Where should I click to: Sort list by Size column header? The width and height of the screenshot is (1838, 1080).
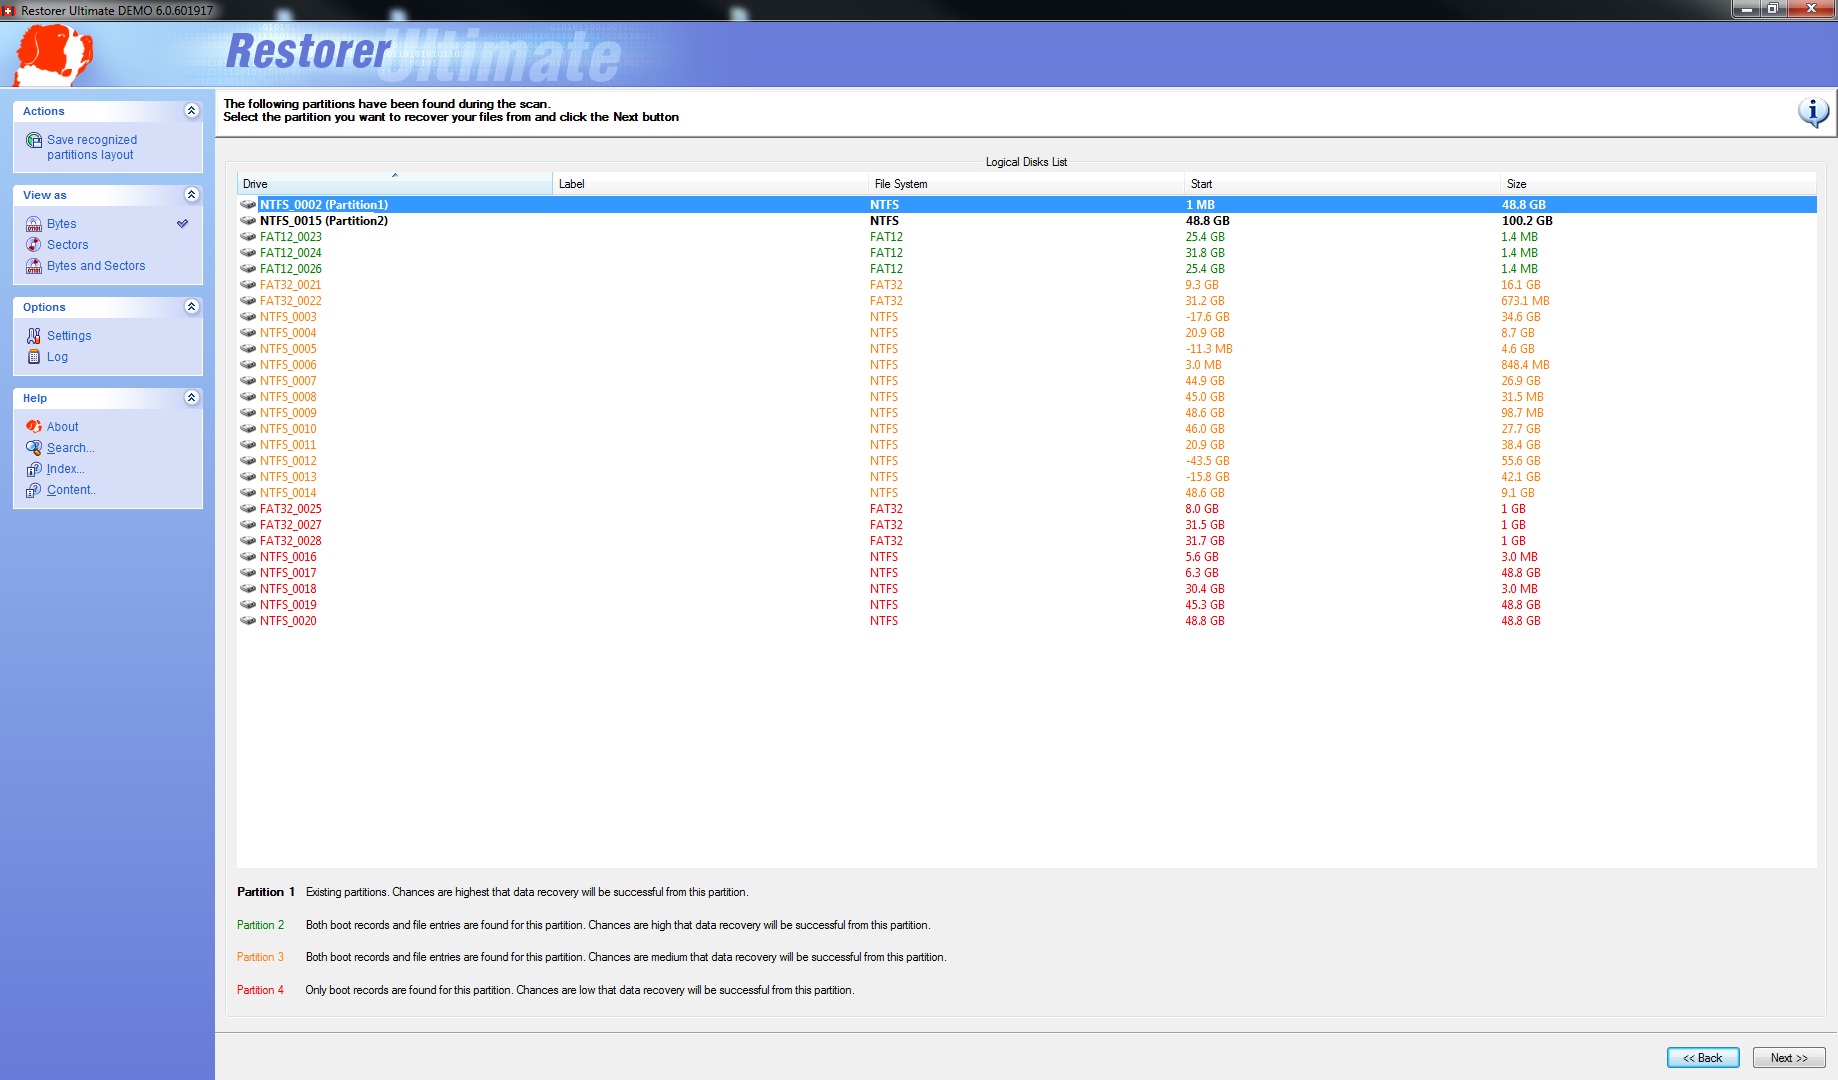click(x=1658, y=184)
